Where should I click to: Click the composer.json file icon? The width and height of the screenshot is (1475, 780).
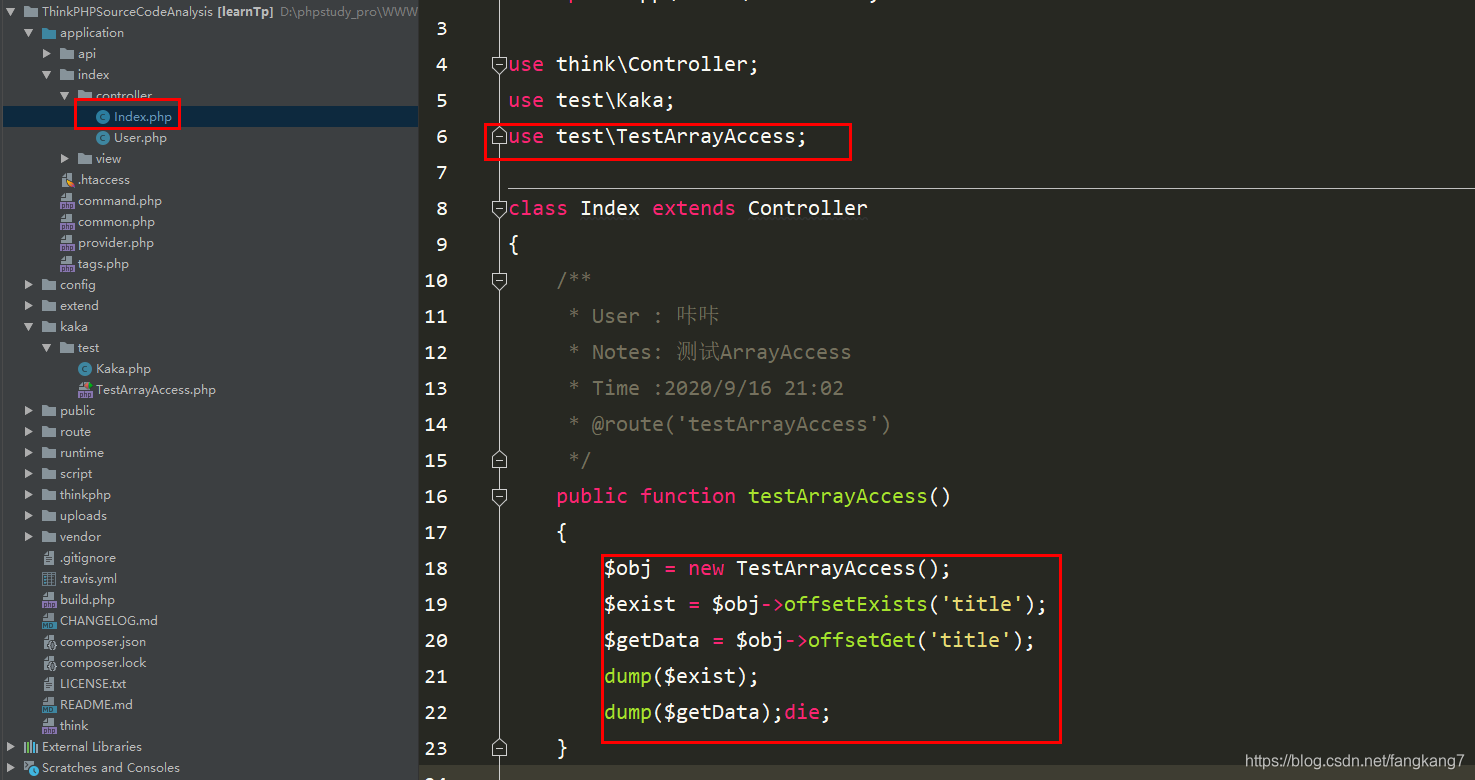(x=49, y=642)
